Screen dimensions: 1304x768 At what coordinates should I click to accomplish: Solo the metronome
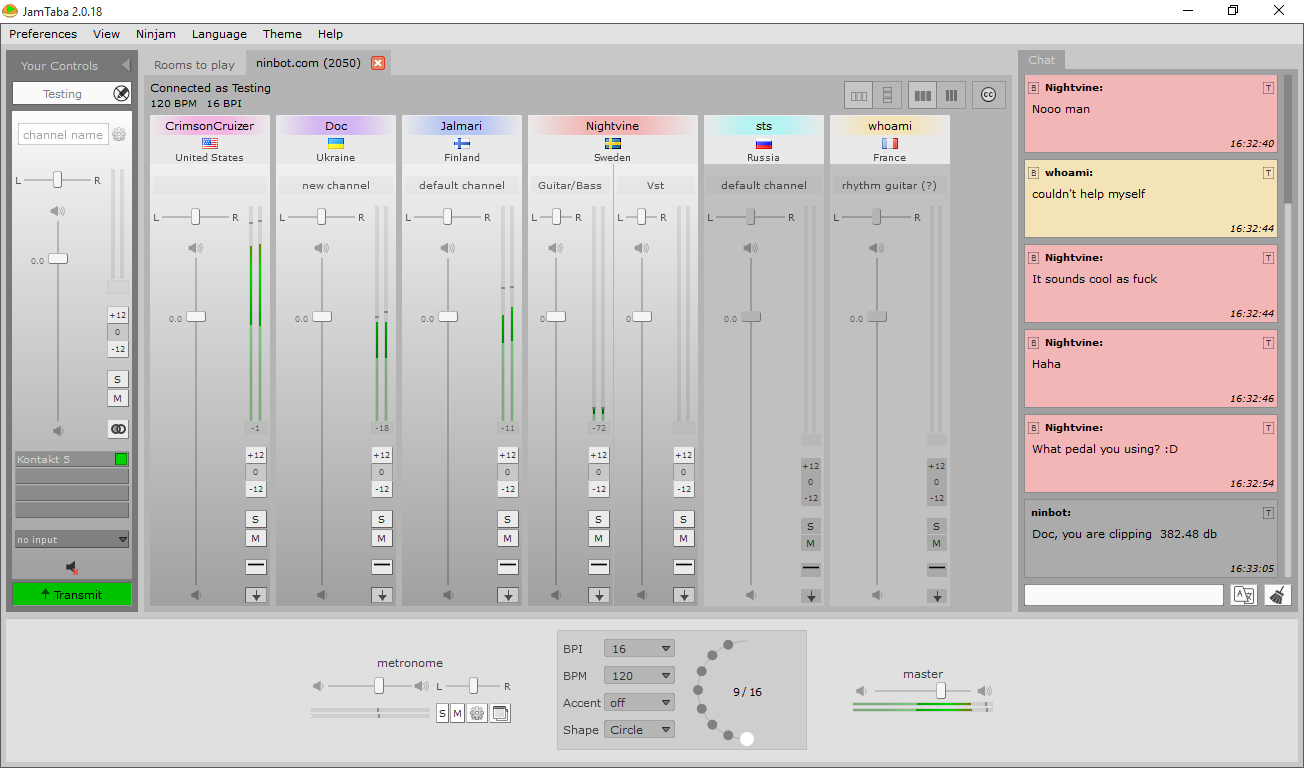click(442, 713)
